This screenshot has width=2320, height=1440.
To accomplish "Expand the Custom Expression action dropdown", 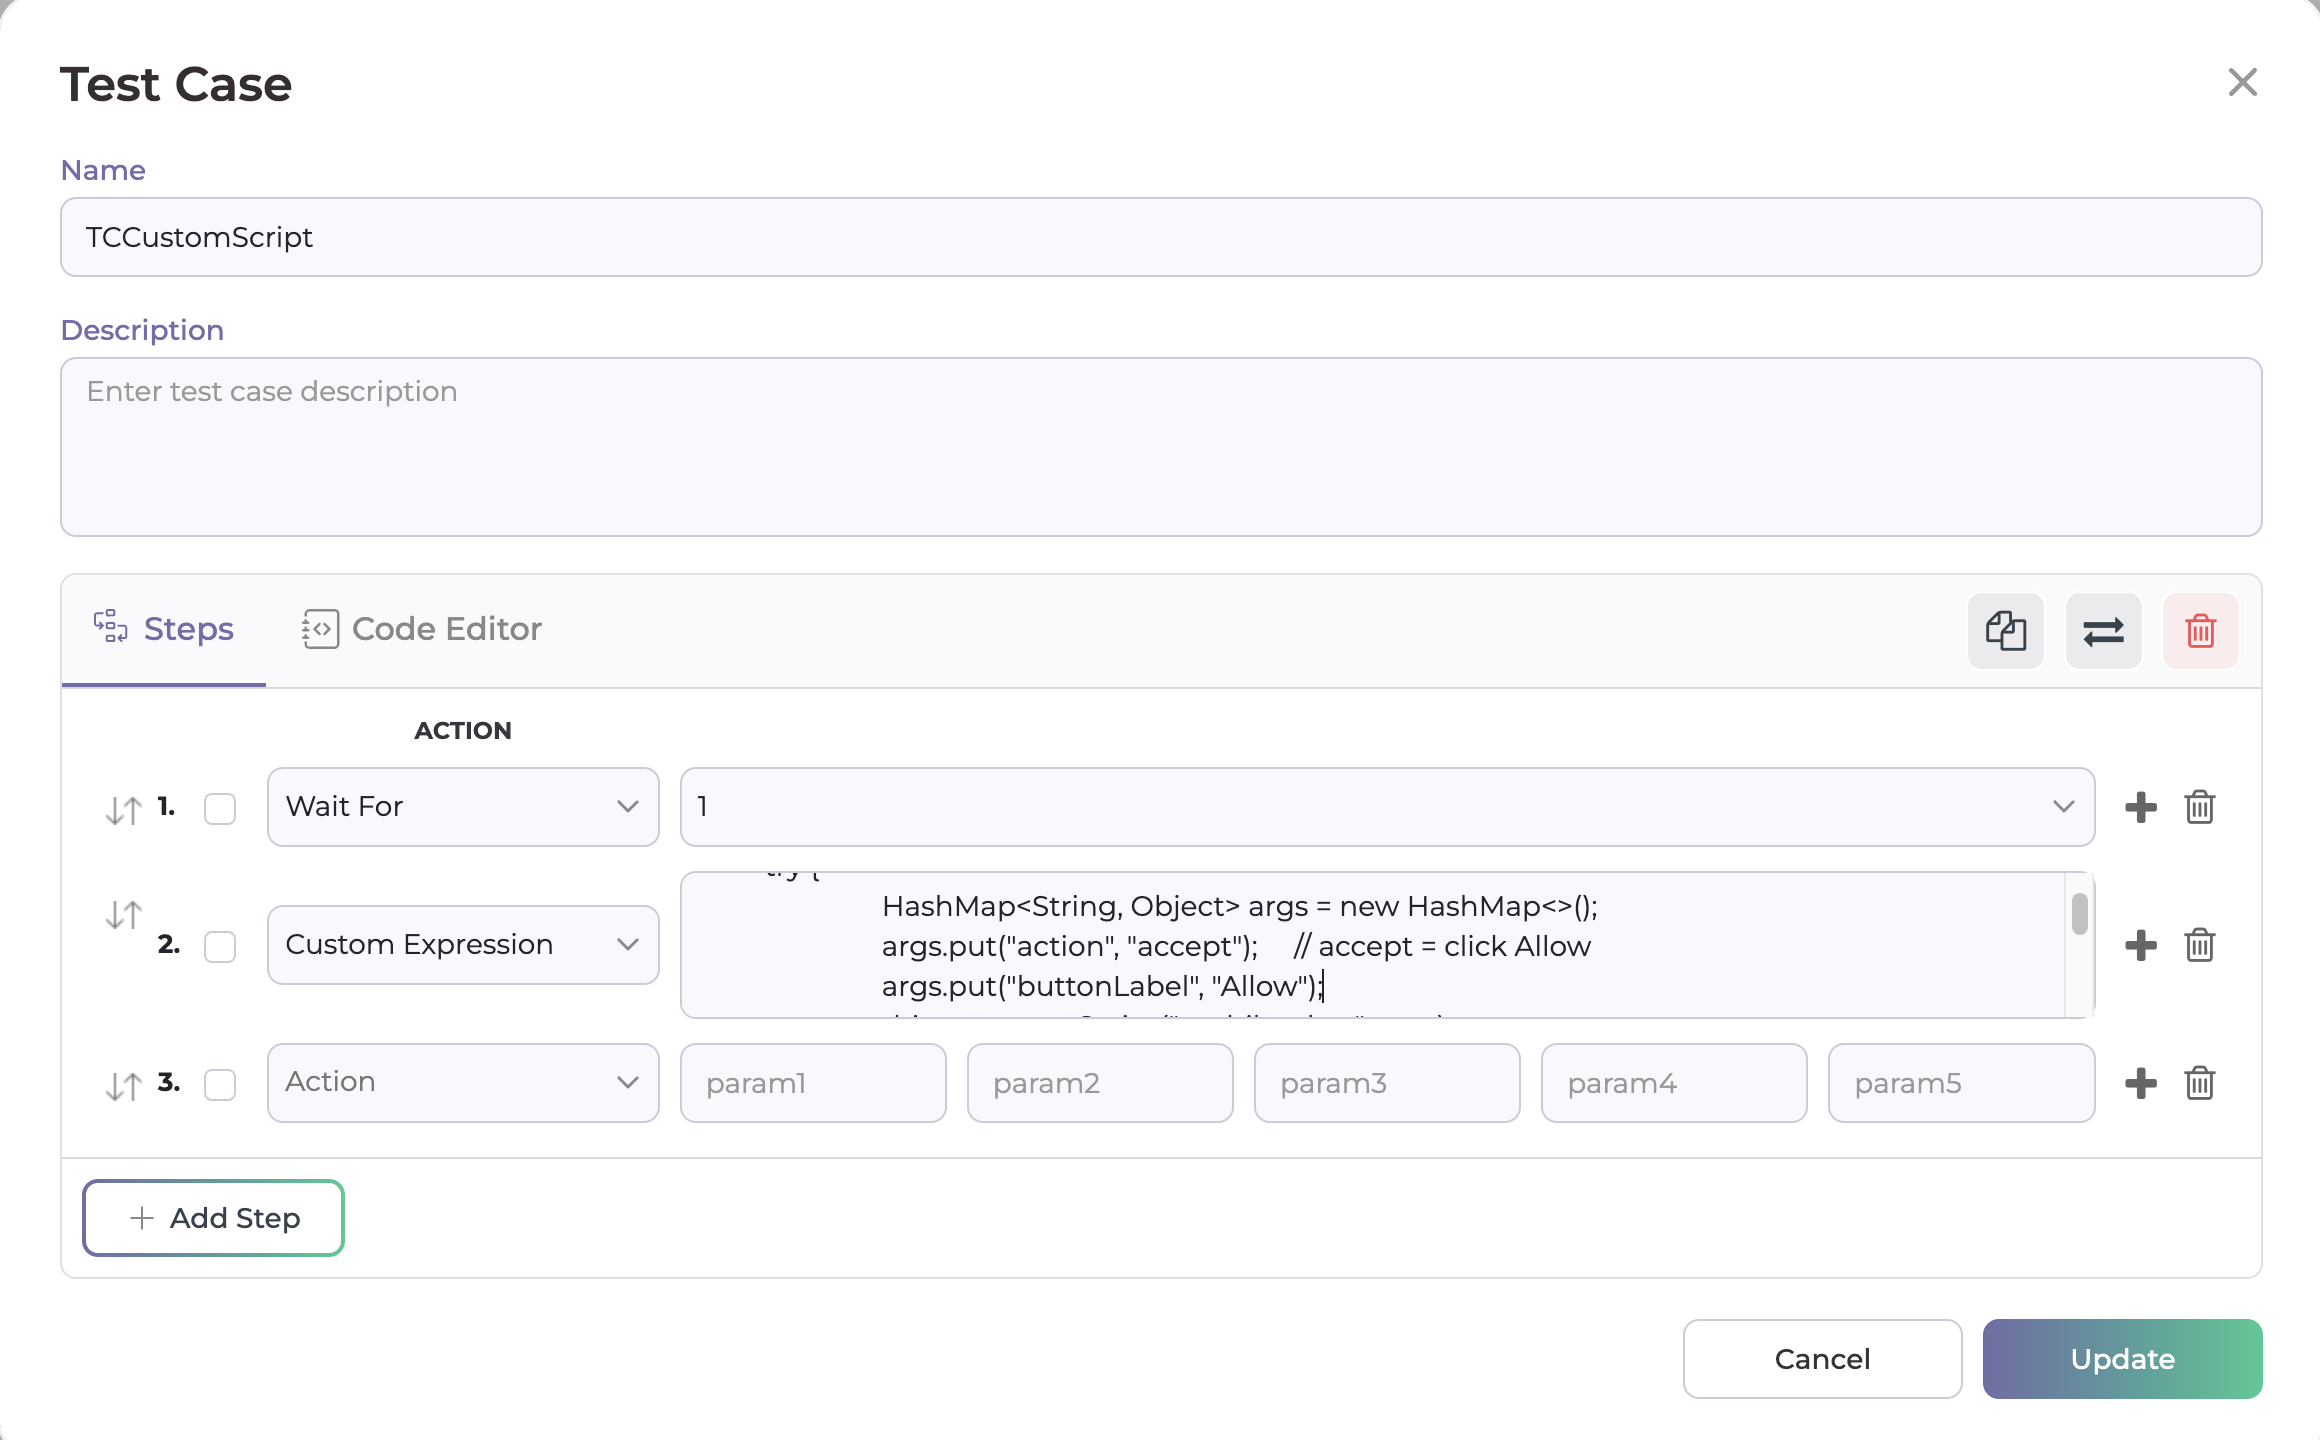I will pyautogui.click(x=462, y=945).
